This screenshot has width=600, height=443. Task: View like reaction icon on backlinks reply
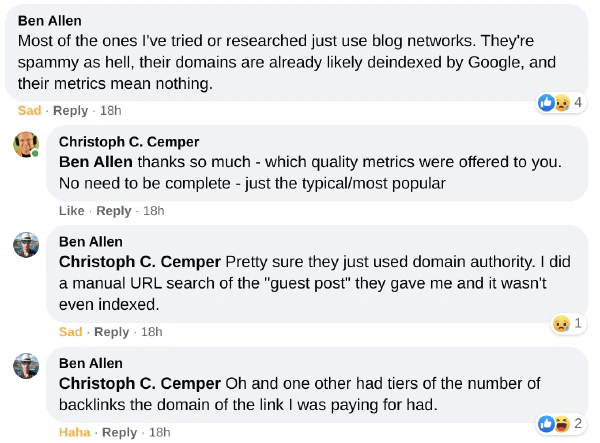pyautogui.click(x=546, y=424)
